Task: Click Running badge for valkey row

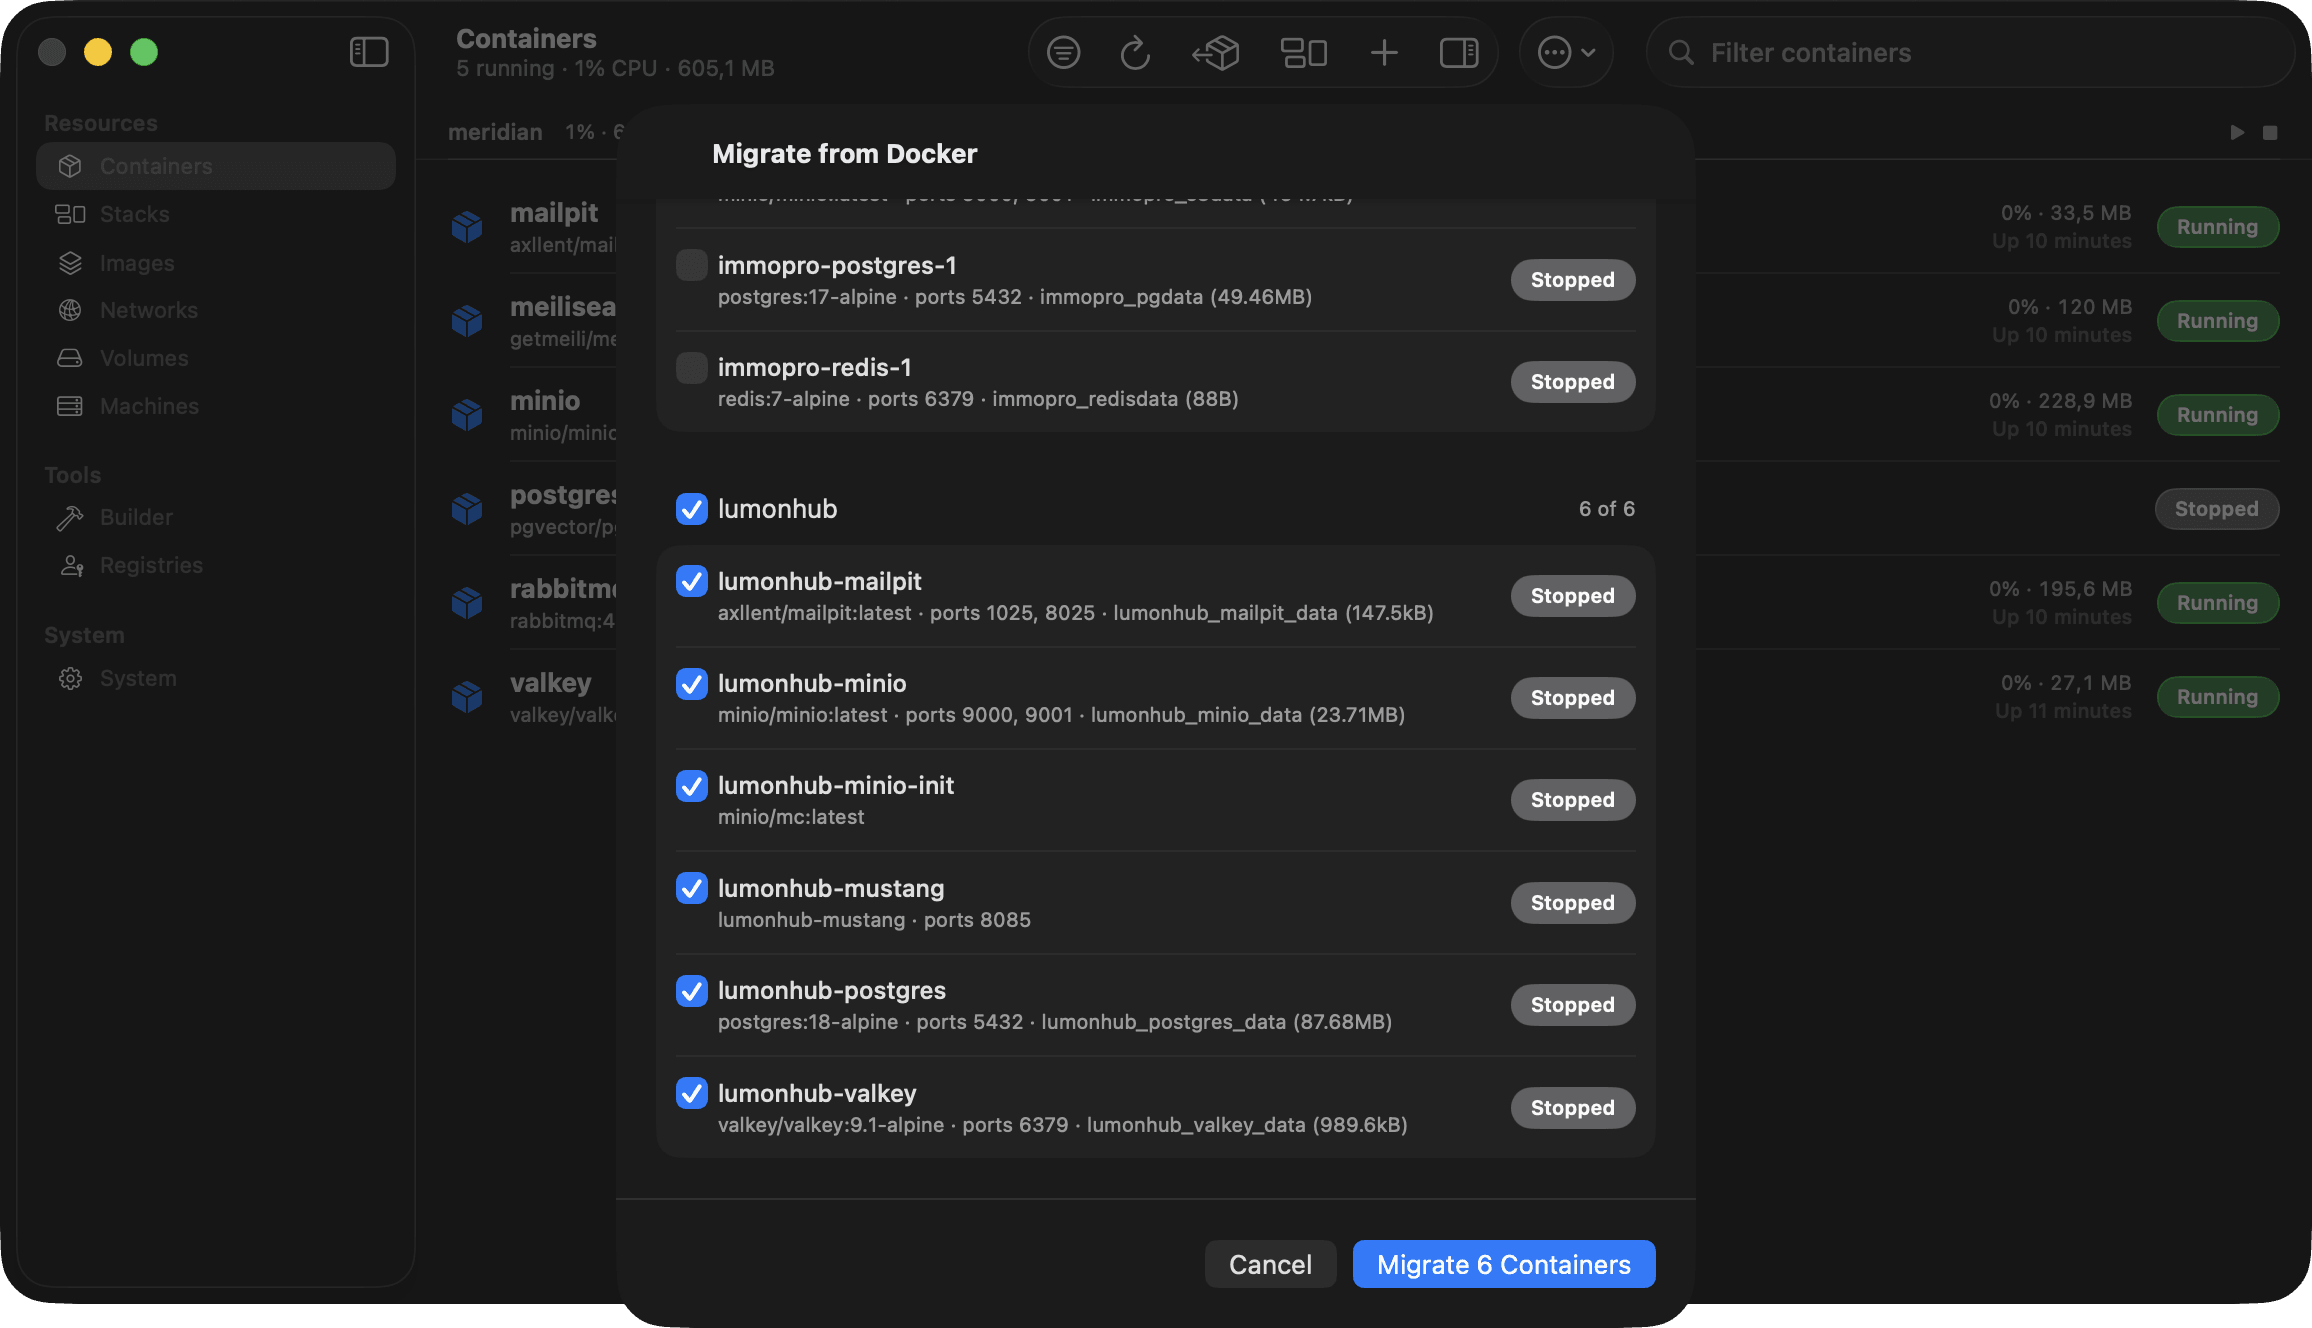Action: coord(2218,697)
